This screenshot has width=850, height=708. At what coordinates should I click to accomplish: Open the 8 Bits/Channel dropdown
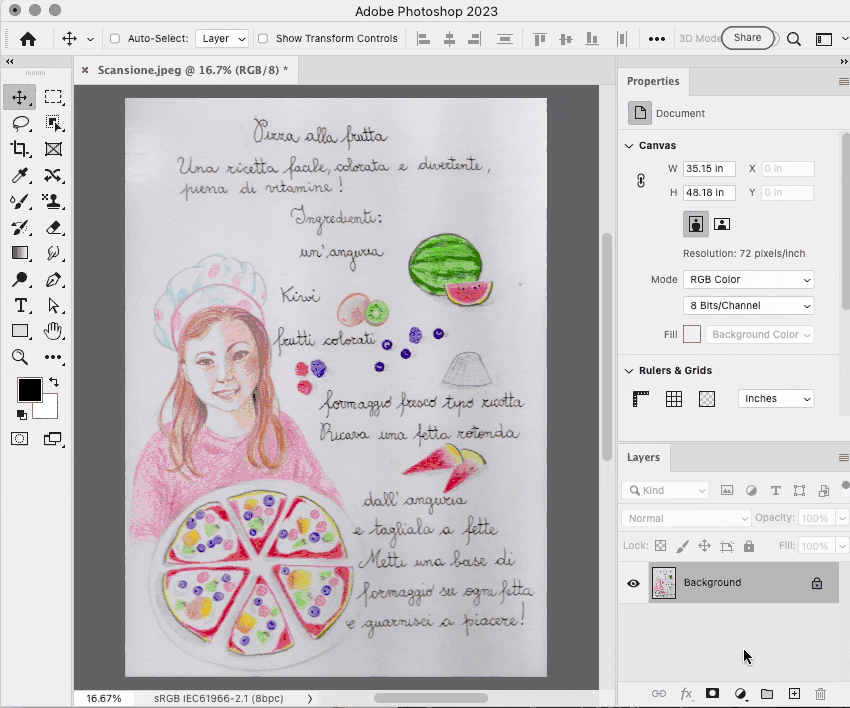[x=748, y=306]
